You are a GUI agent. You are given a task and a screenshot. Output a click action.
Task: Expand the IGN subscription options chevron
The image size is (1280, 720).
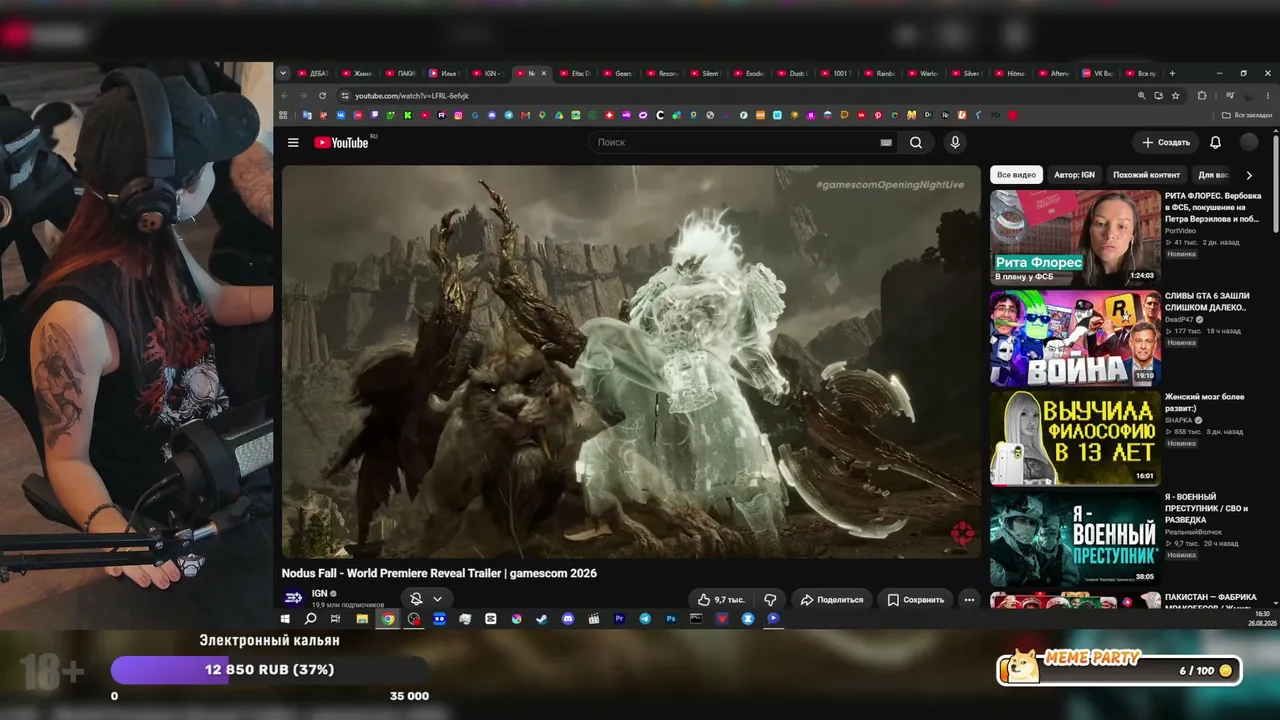[x=437, y=599]
